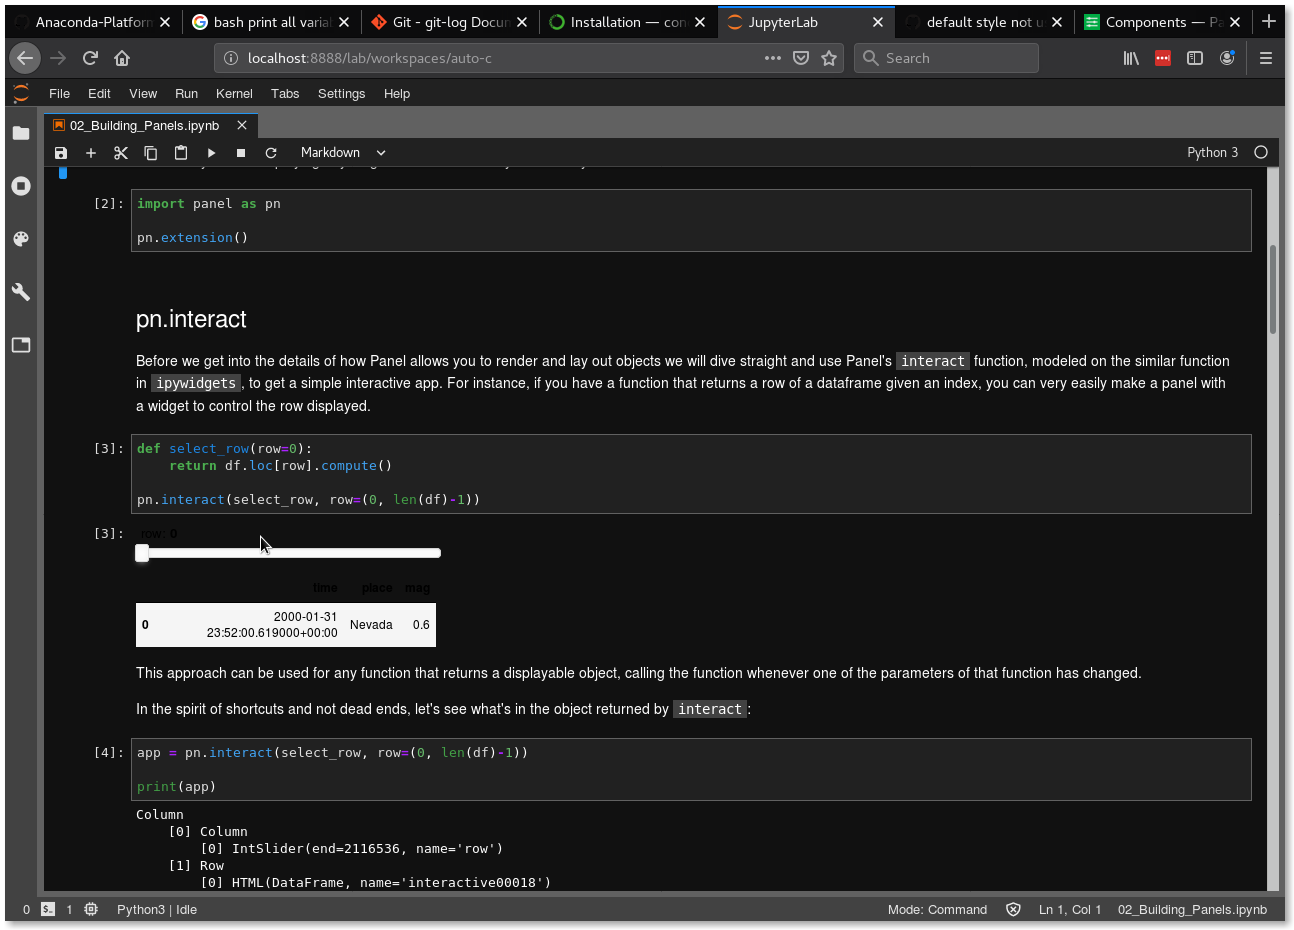
Task: Click Python 3 to change the kernel
Action: (1212, 152)
